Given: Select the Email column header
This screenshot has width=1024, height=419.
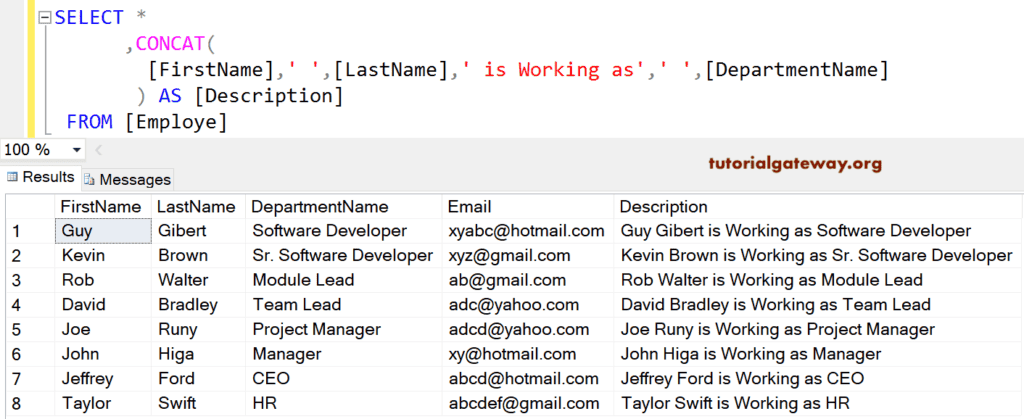Looking at the screenshot, I should coord(469,207).
